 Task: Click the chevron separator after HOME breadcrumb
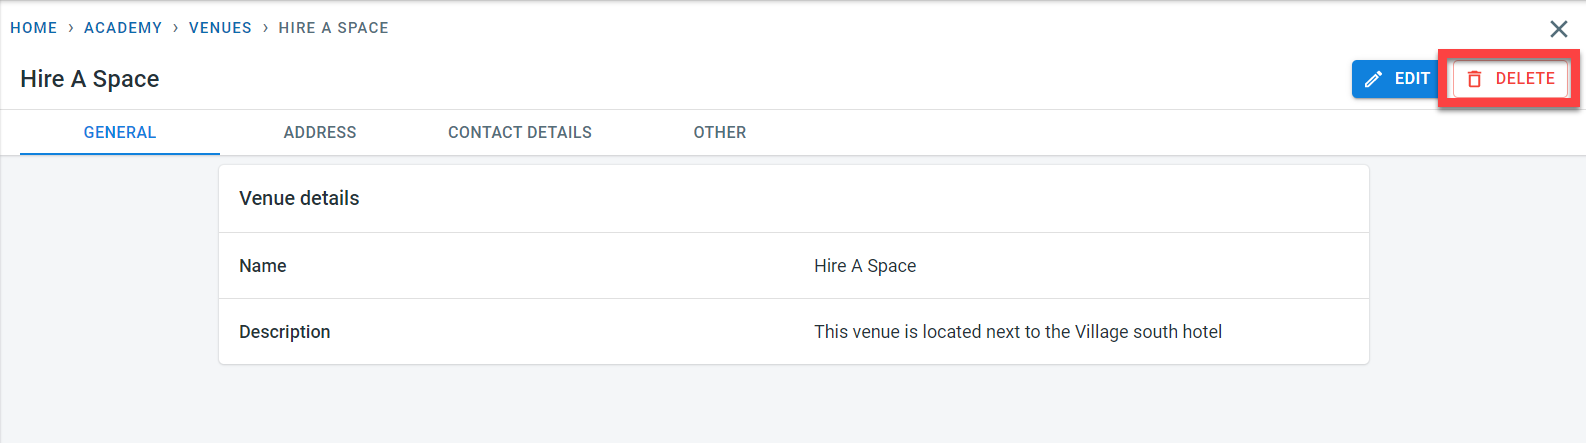[x=71, y=28]
